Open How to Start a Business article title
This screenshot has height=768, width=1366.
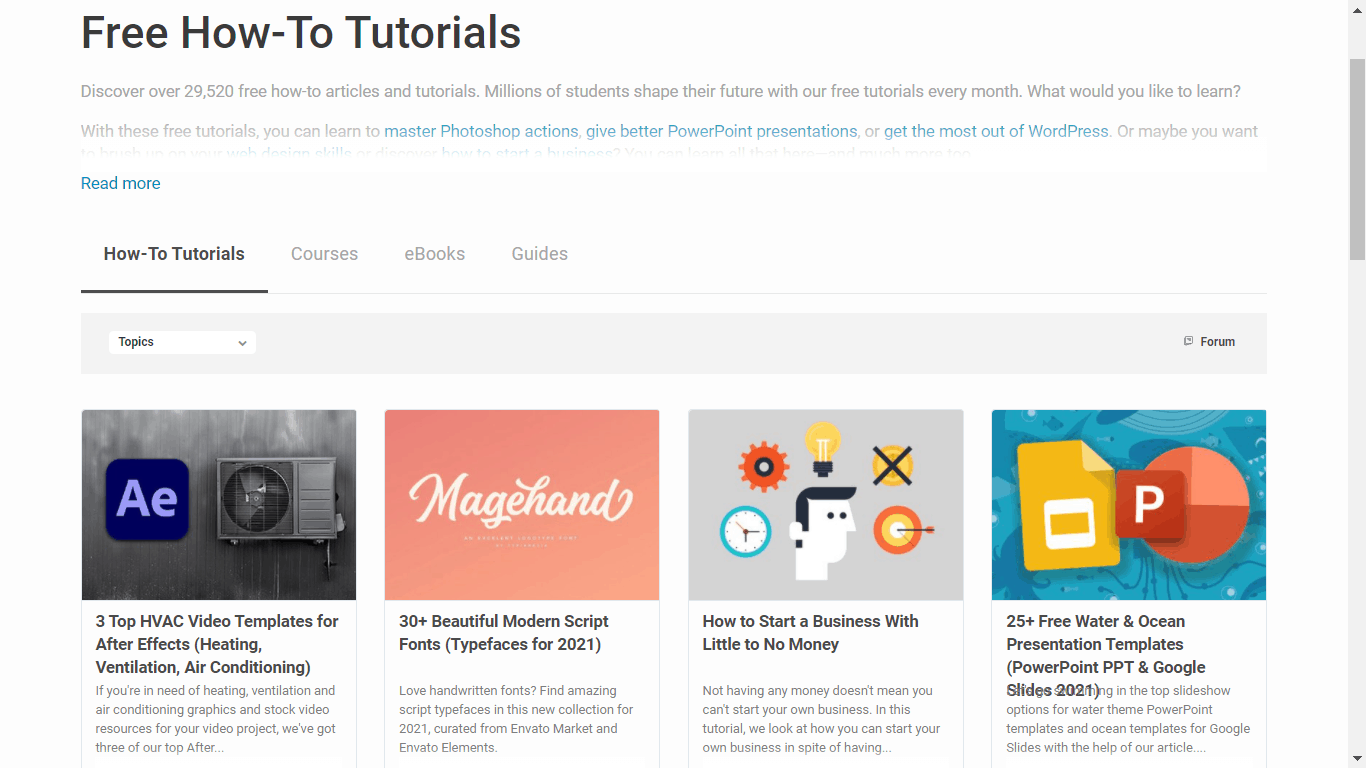point(810,633)
